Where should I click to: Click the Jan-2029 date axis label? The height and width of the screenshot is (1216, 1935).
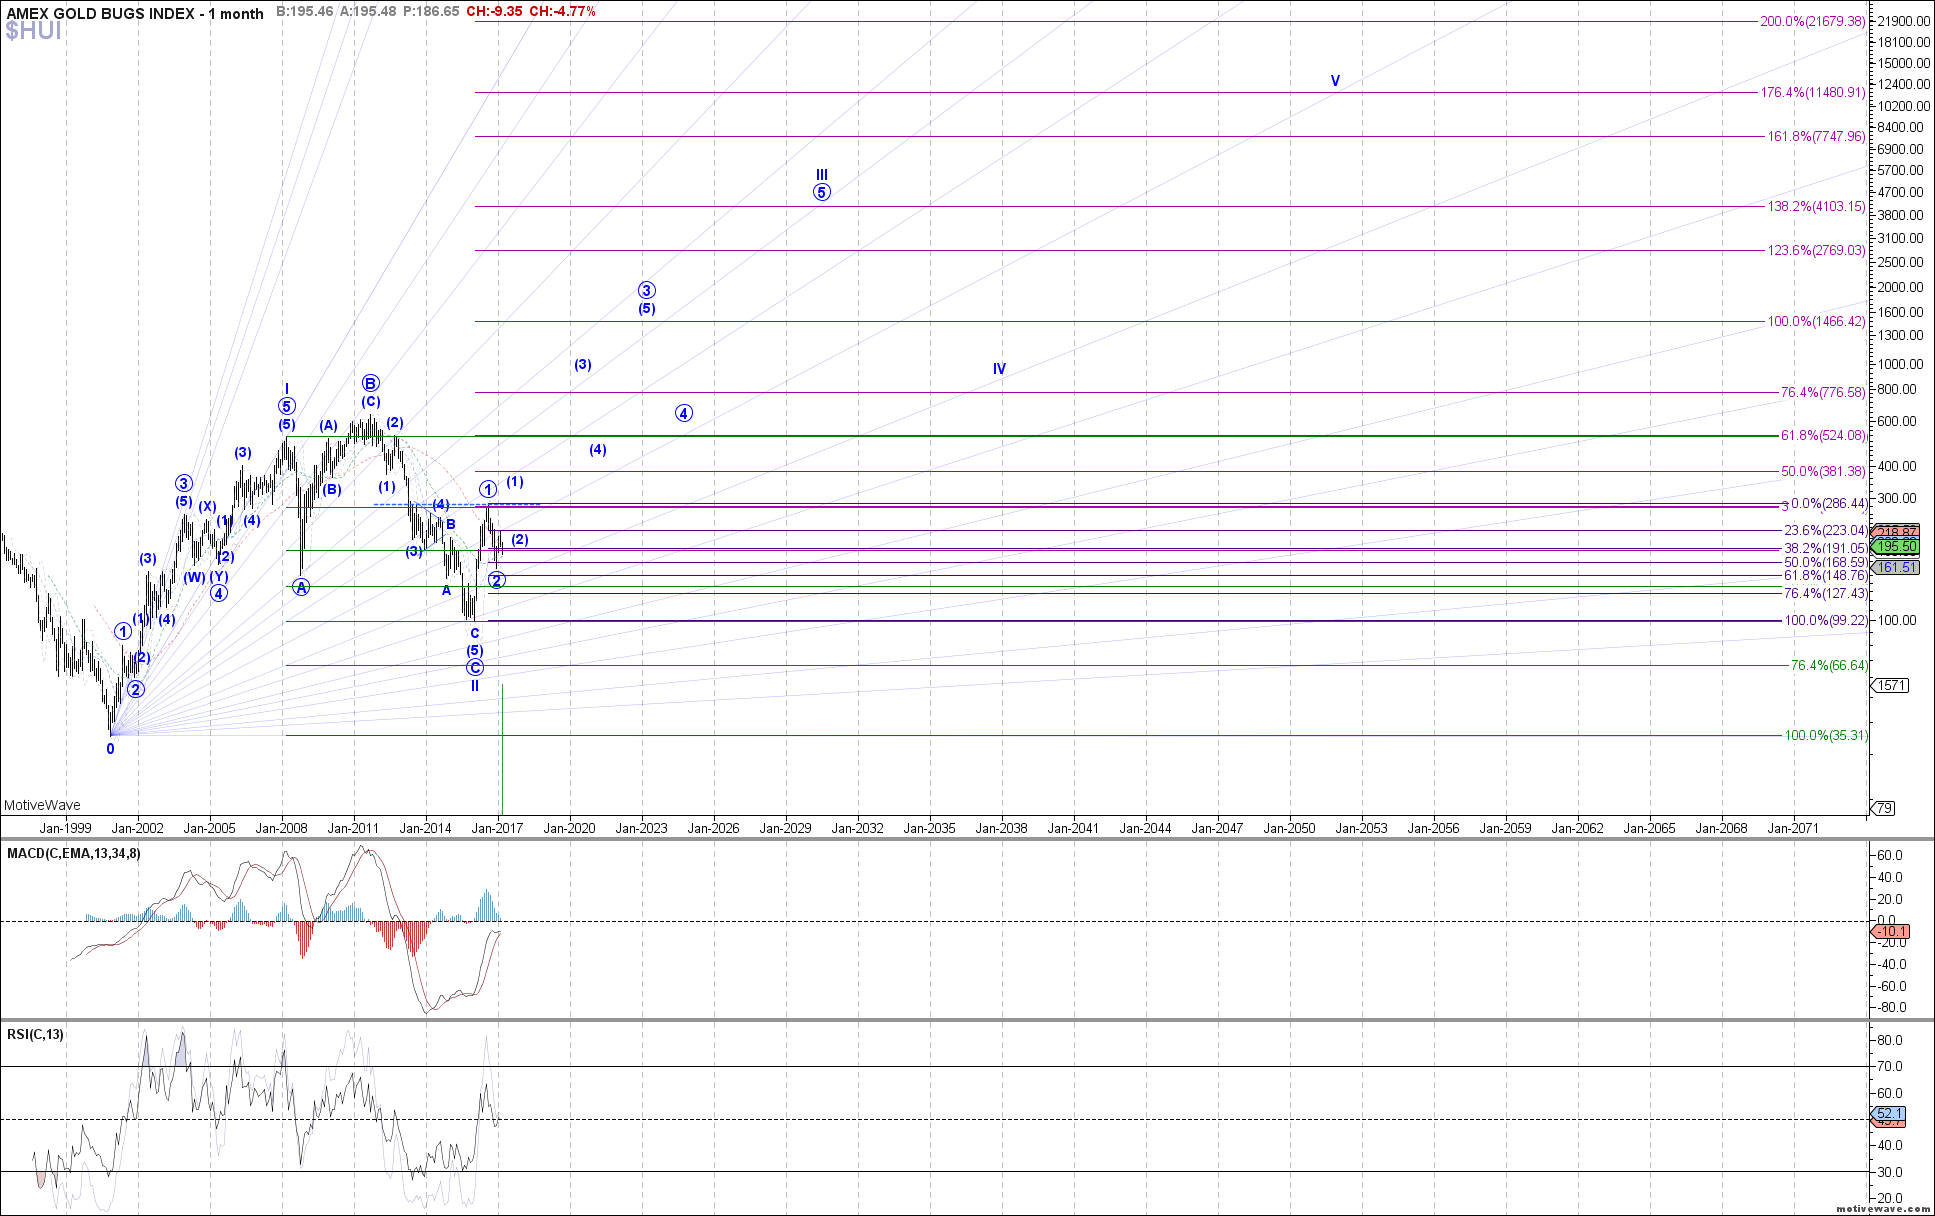point(785,828)
